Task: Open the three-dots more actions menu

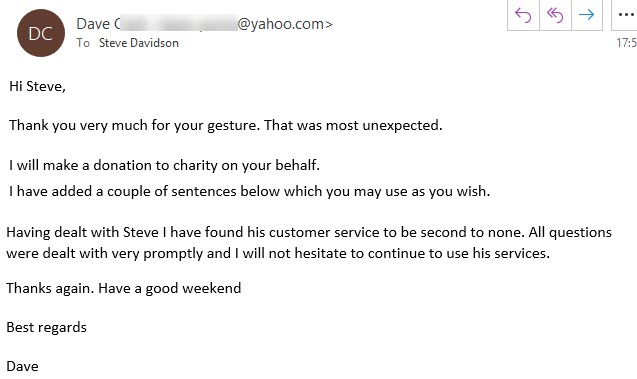Action: click(625, 15)
